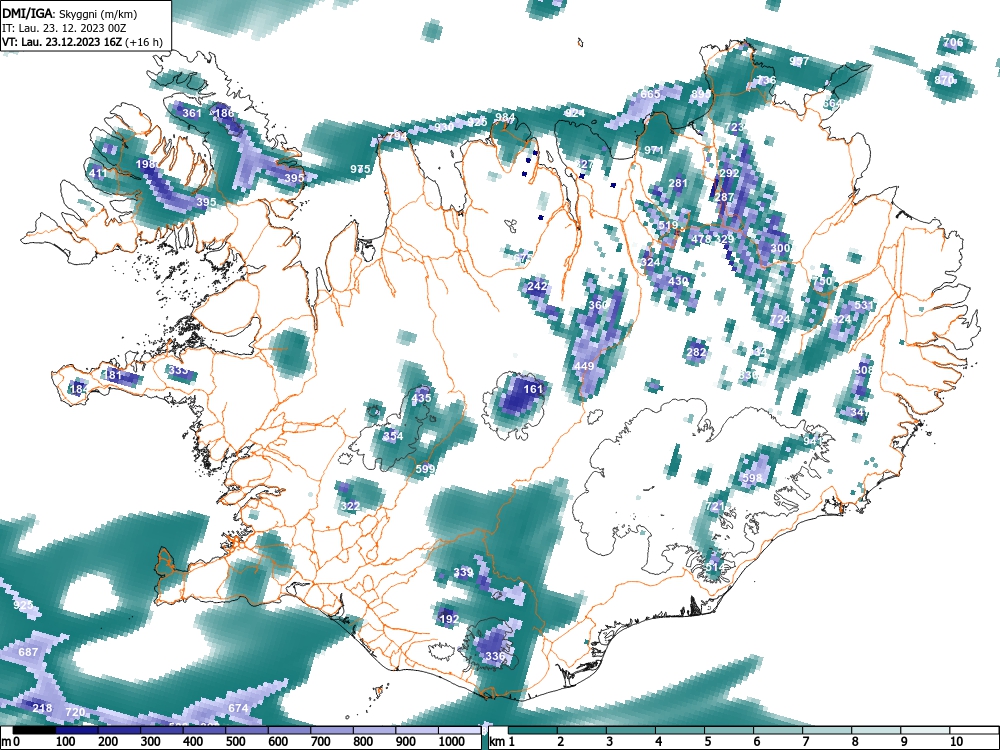Click the 354 visibility value
Screen dimensions: 1000x750
(393, 436)
